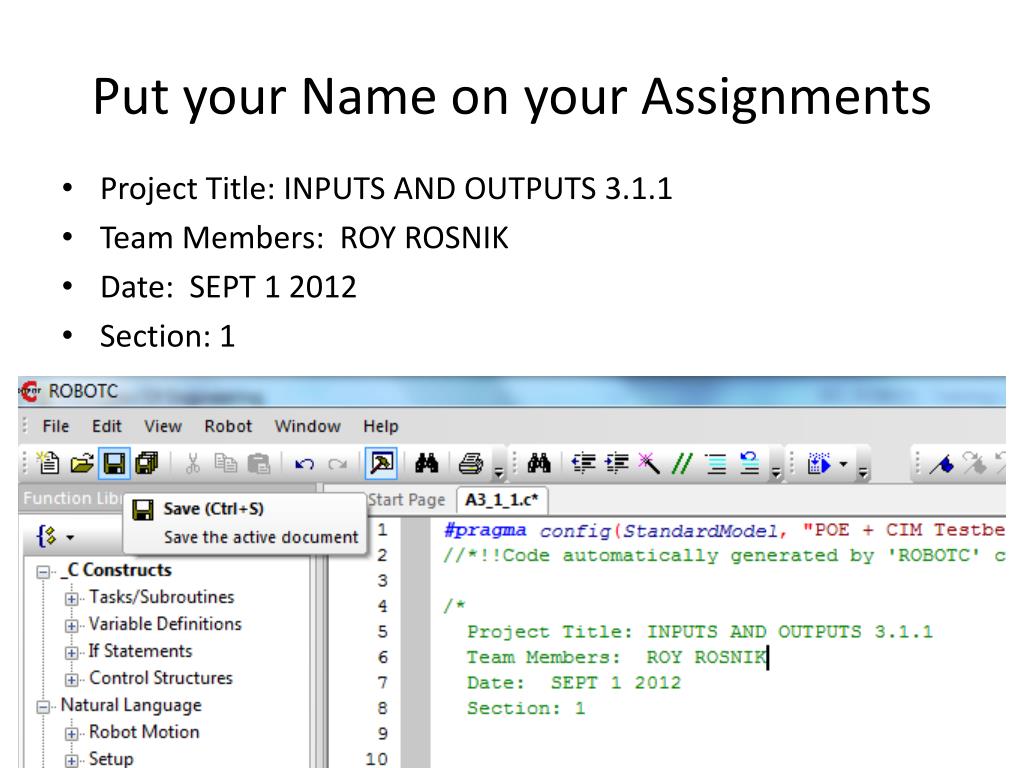Create a new file with the toolbar icon
Screen dimensions: 1024x768
coord(48,463)
